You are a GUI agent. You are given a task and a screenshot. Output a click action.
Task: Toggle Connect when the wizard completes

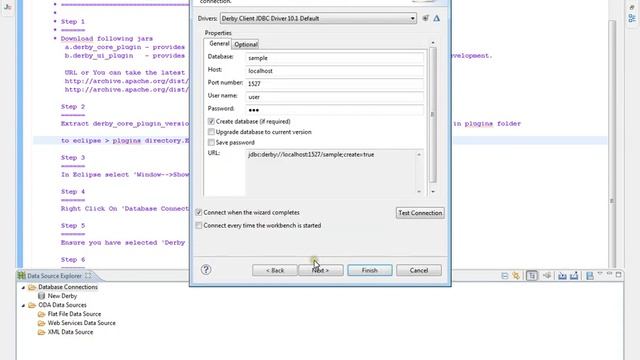[x=199, y=212]
